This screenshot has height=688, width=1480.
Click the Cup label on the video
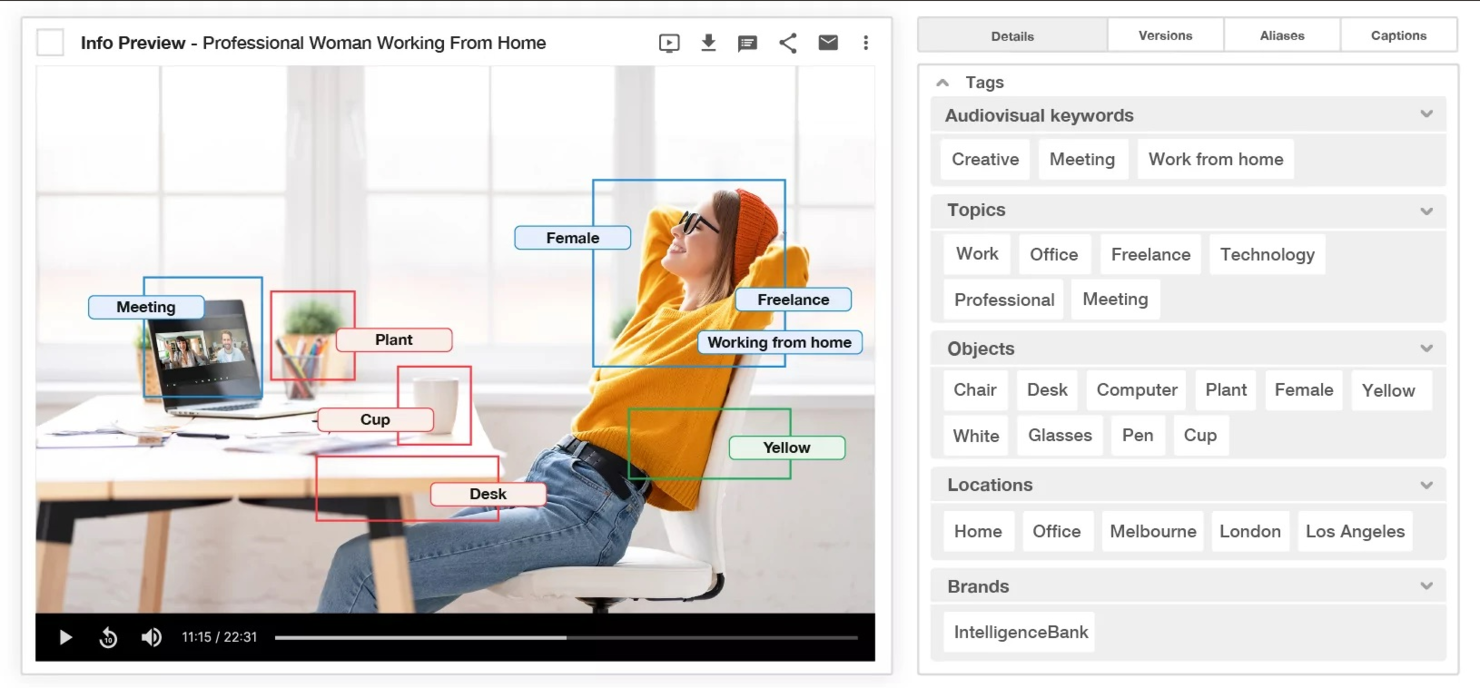coord(375,420)
